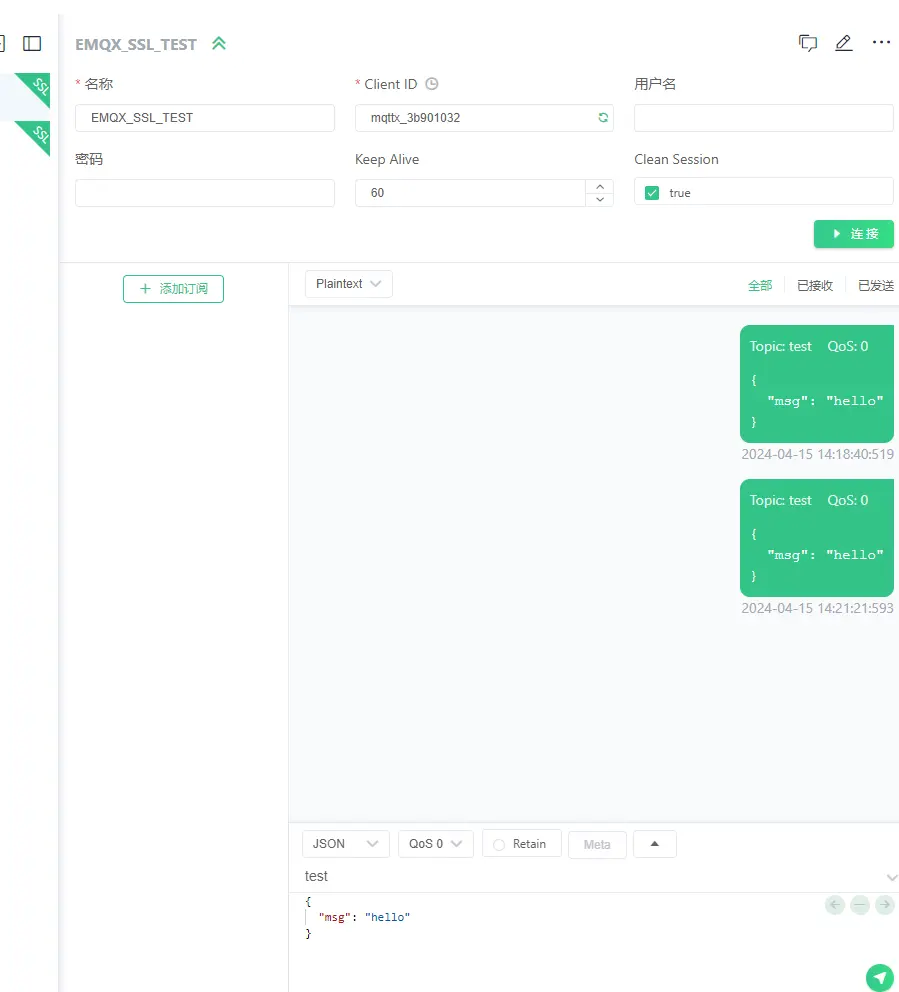
Task: Collapse publish area with up-triangle button
Action: [655, 844]
